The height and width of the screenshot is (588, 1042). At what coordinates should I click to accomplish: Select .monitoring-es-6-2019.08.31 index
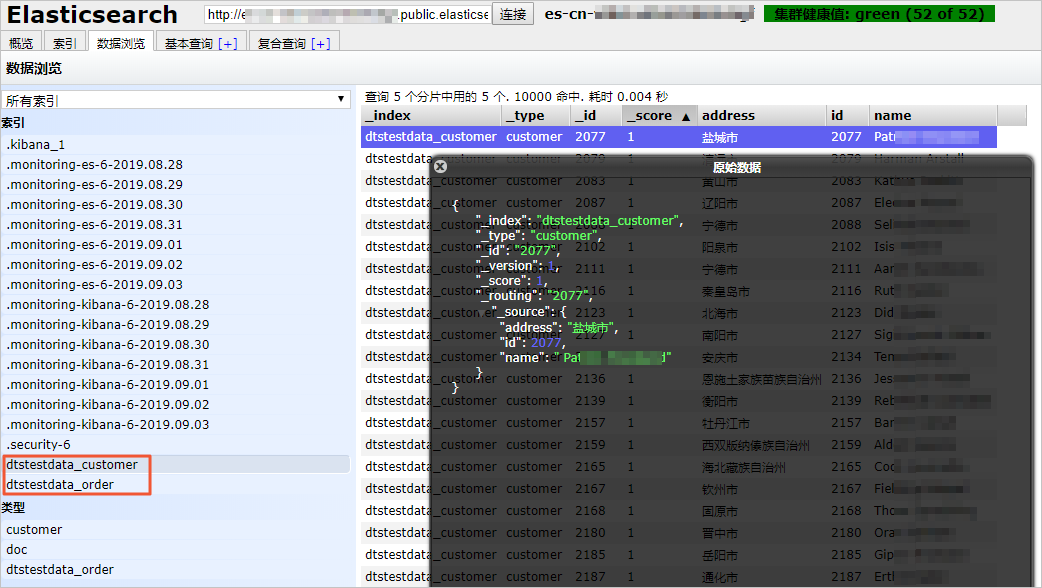[x=176, y=224]
